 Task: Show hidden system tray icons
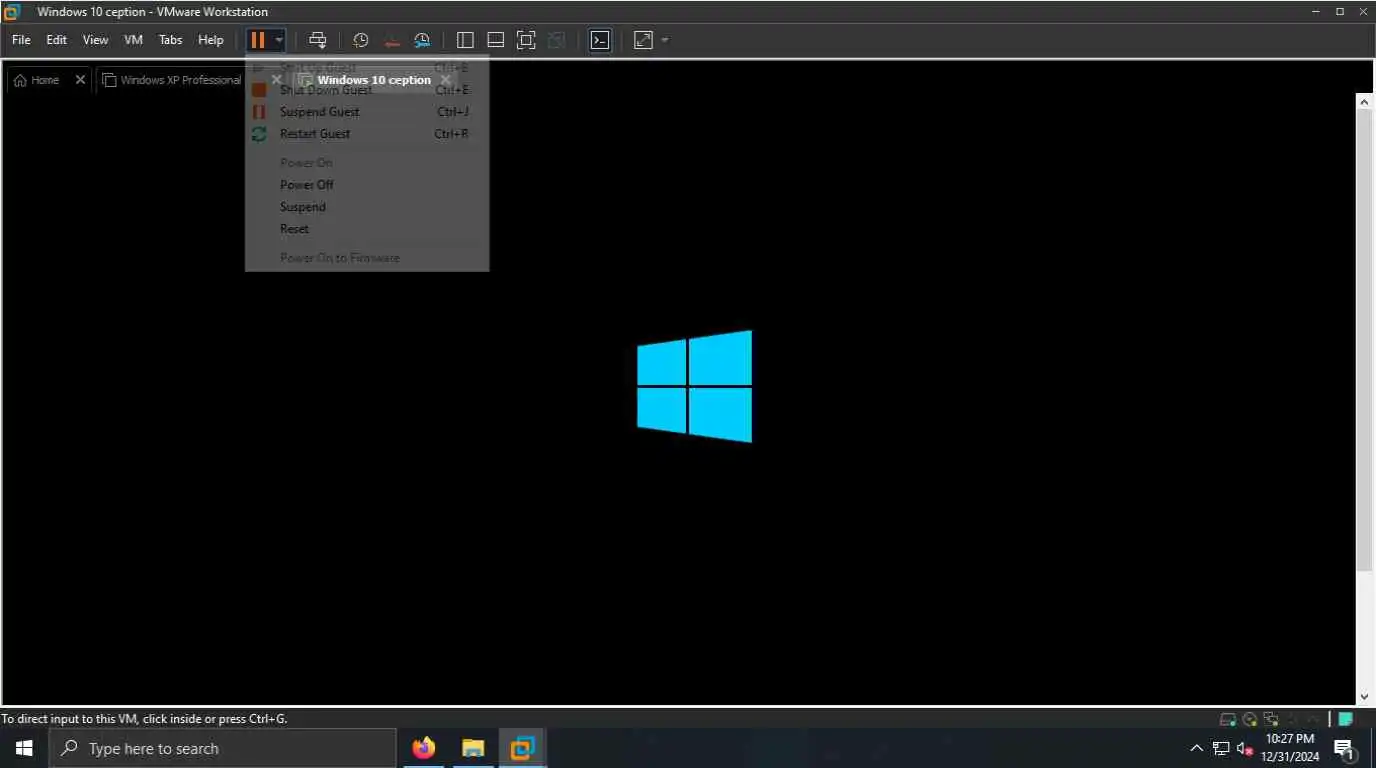click(x=1196, y=748)
